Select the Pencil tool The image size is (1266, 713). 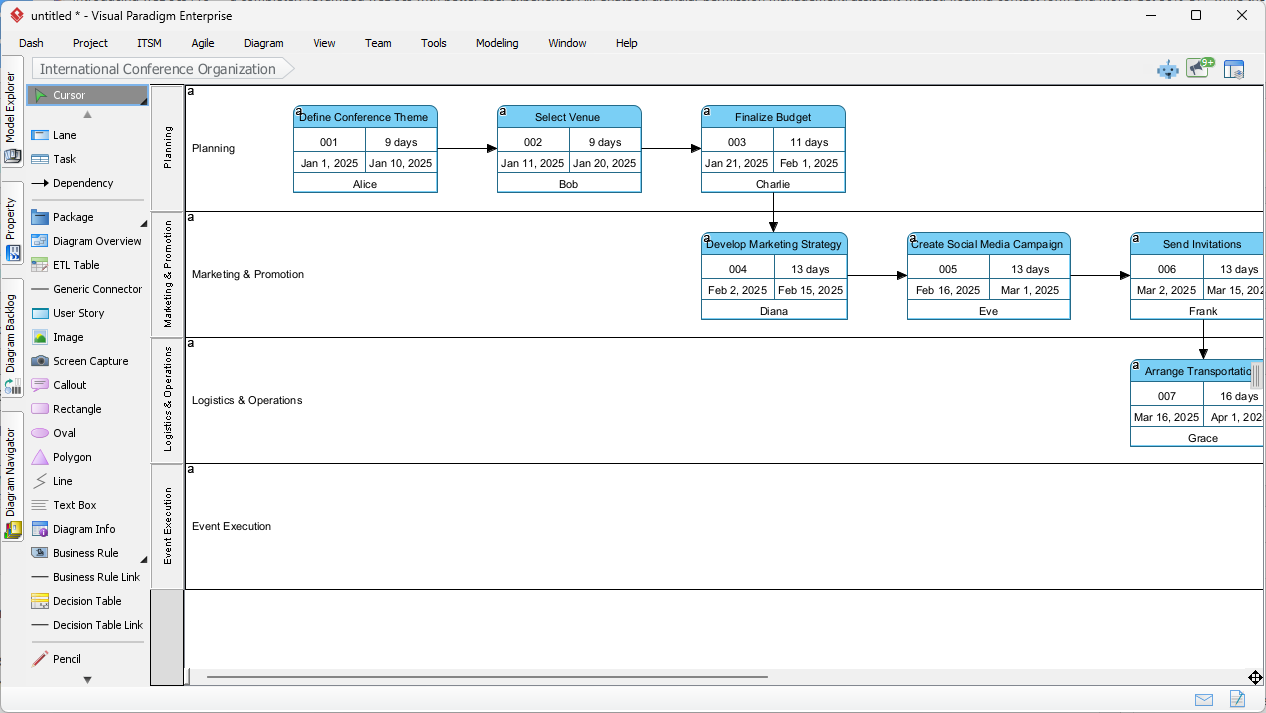[x=68, y=659]
